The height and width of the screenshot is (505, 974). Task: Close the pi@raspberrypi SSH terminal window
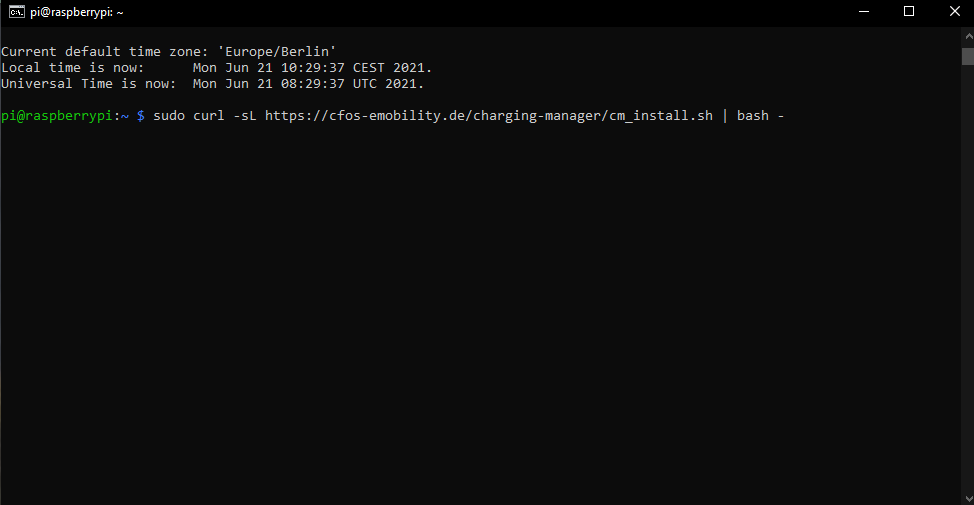[x=954, y=11]
